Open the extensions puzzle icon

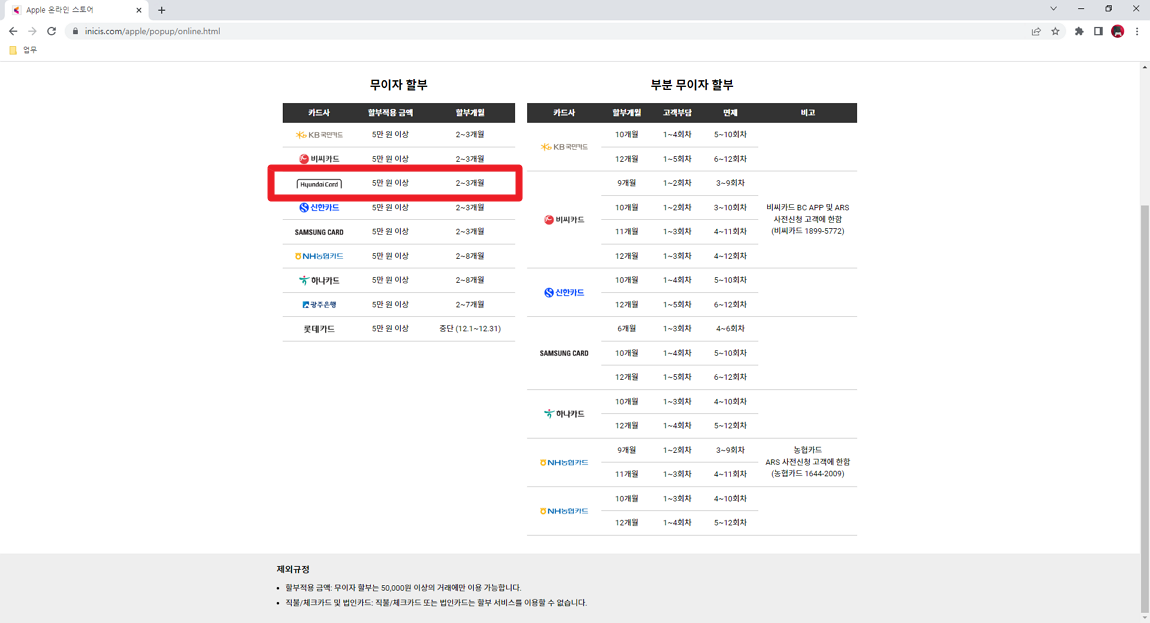click(1079, 31)
